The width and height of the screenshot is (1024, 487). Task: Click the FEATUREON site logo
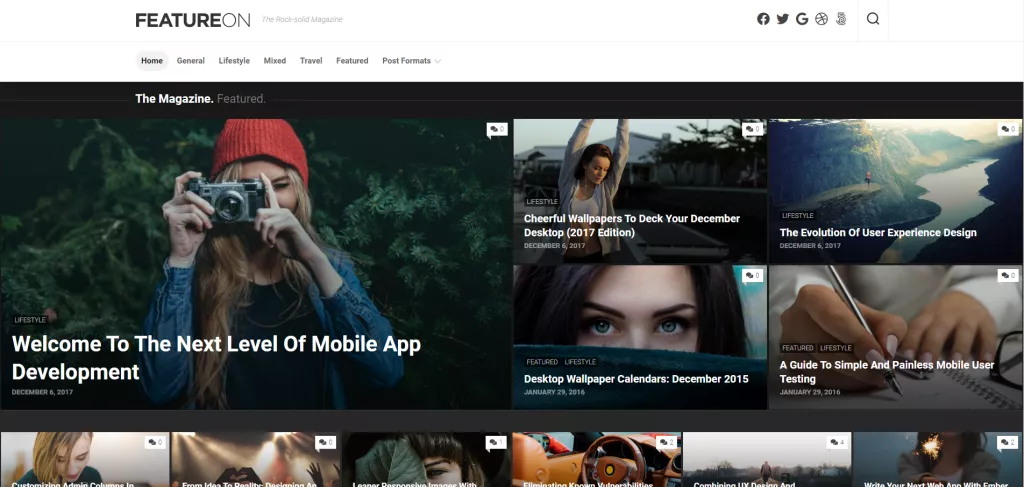click(x=193, y=20)
